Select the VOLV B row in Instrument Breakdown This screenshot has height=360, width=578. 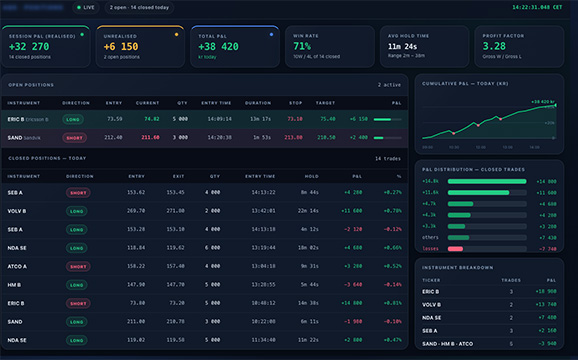coord(489,305)
